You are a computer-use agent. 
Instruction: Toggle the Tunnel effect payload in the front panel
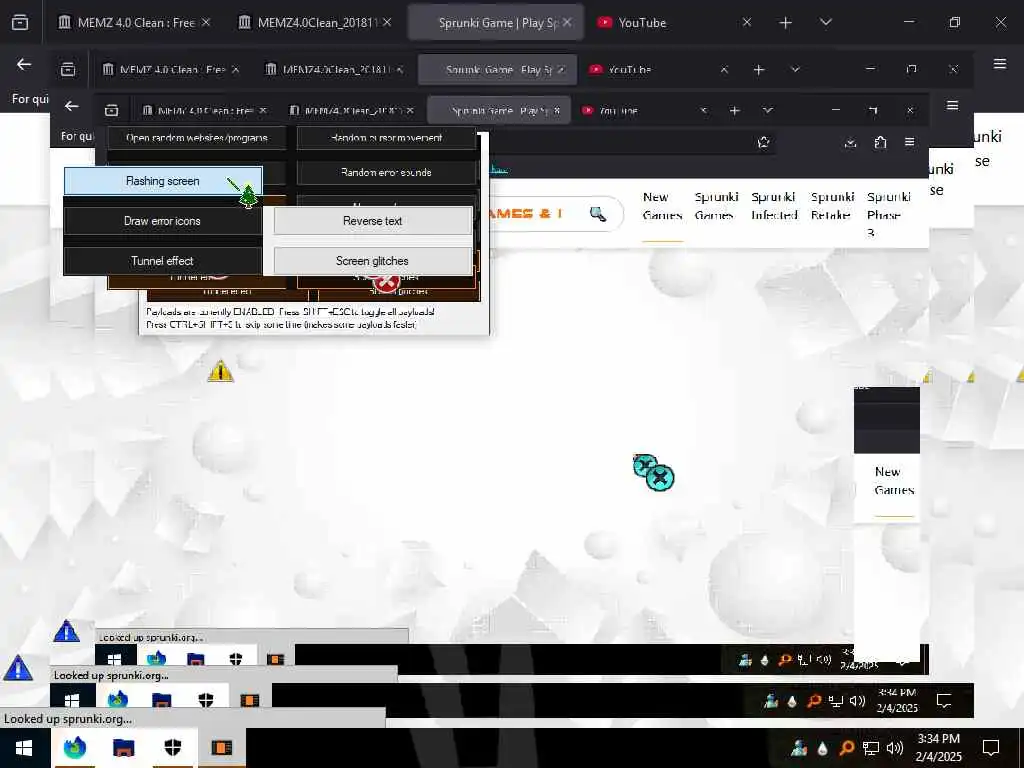(163, 261)
